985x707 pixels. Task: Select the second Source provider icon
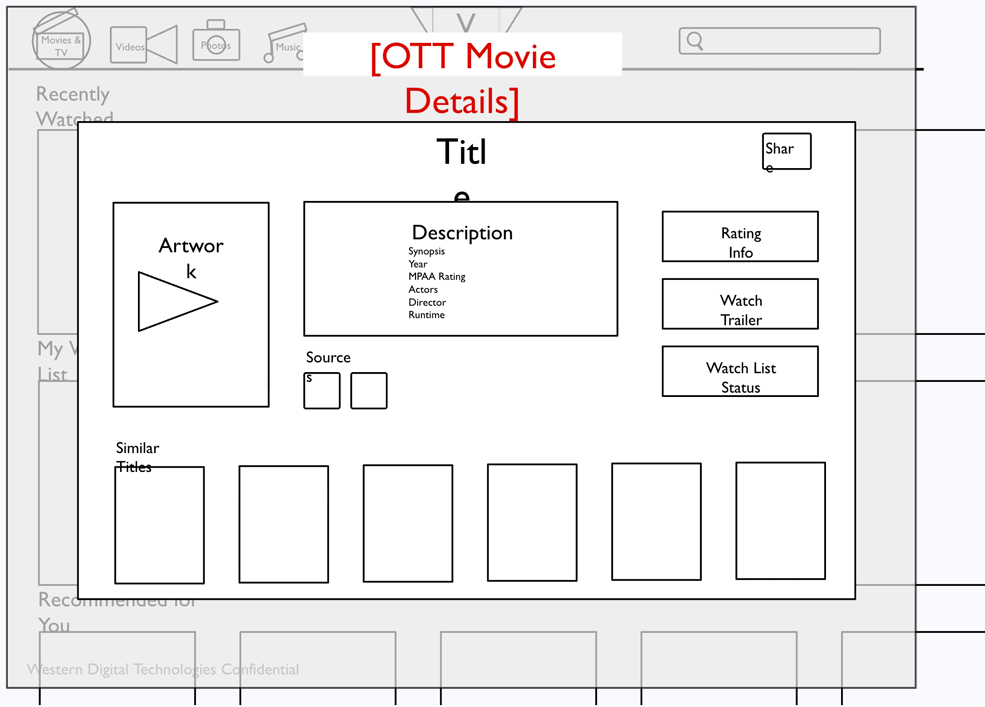pos(368,391)
